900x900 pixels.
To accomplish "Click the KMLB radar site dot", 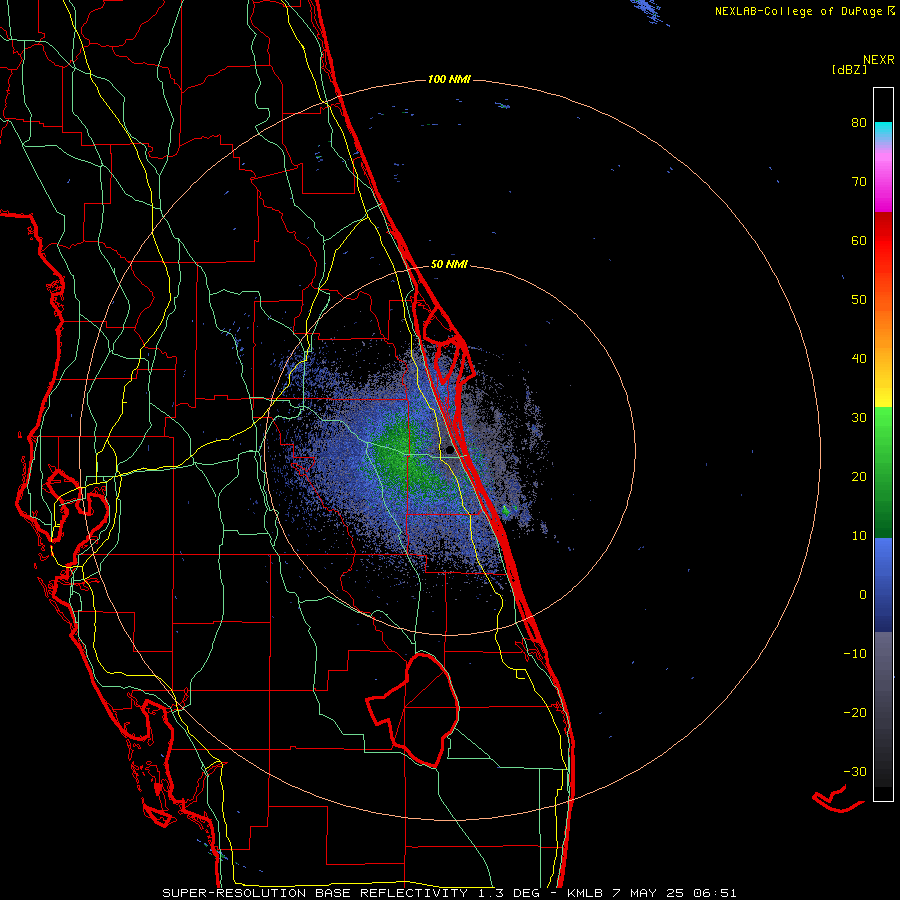I will coord(450,451).
